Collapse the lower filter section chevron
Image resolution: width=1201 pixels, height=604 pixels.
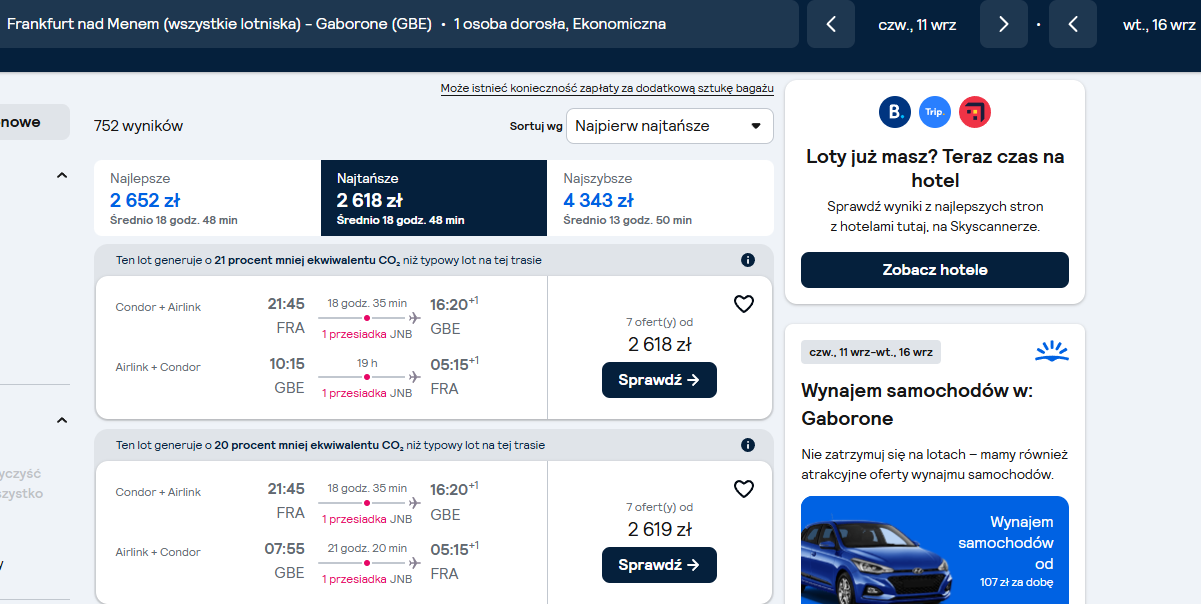point(62,420)
